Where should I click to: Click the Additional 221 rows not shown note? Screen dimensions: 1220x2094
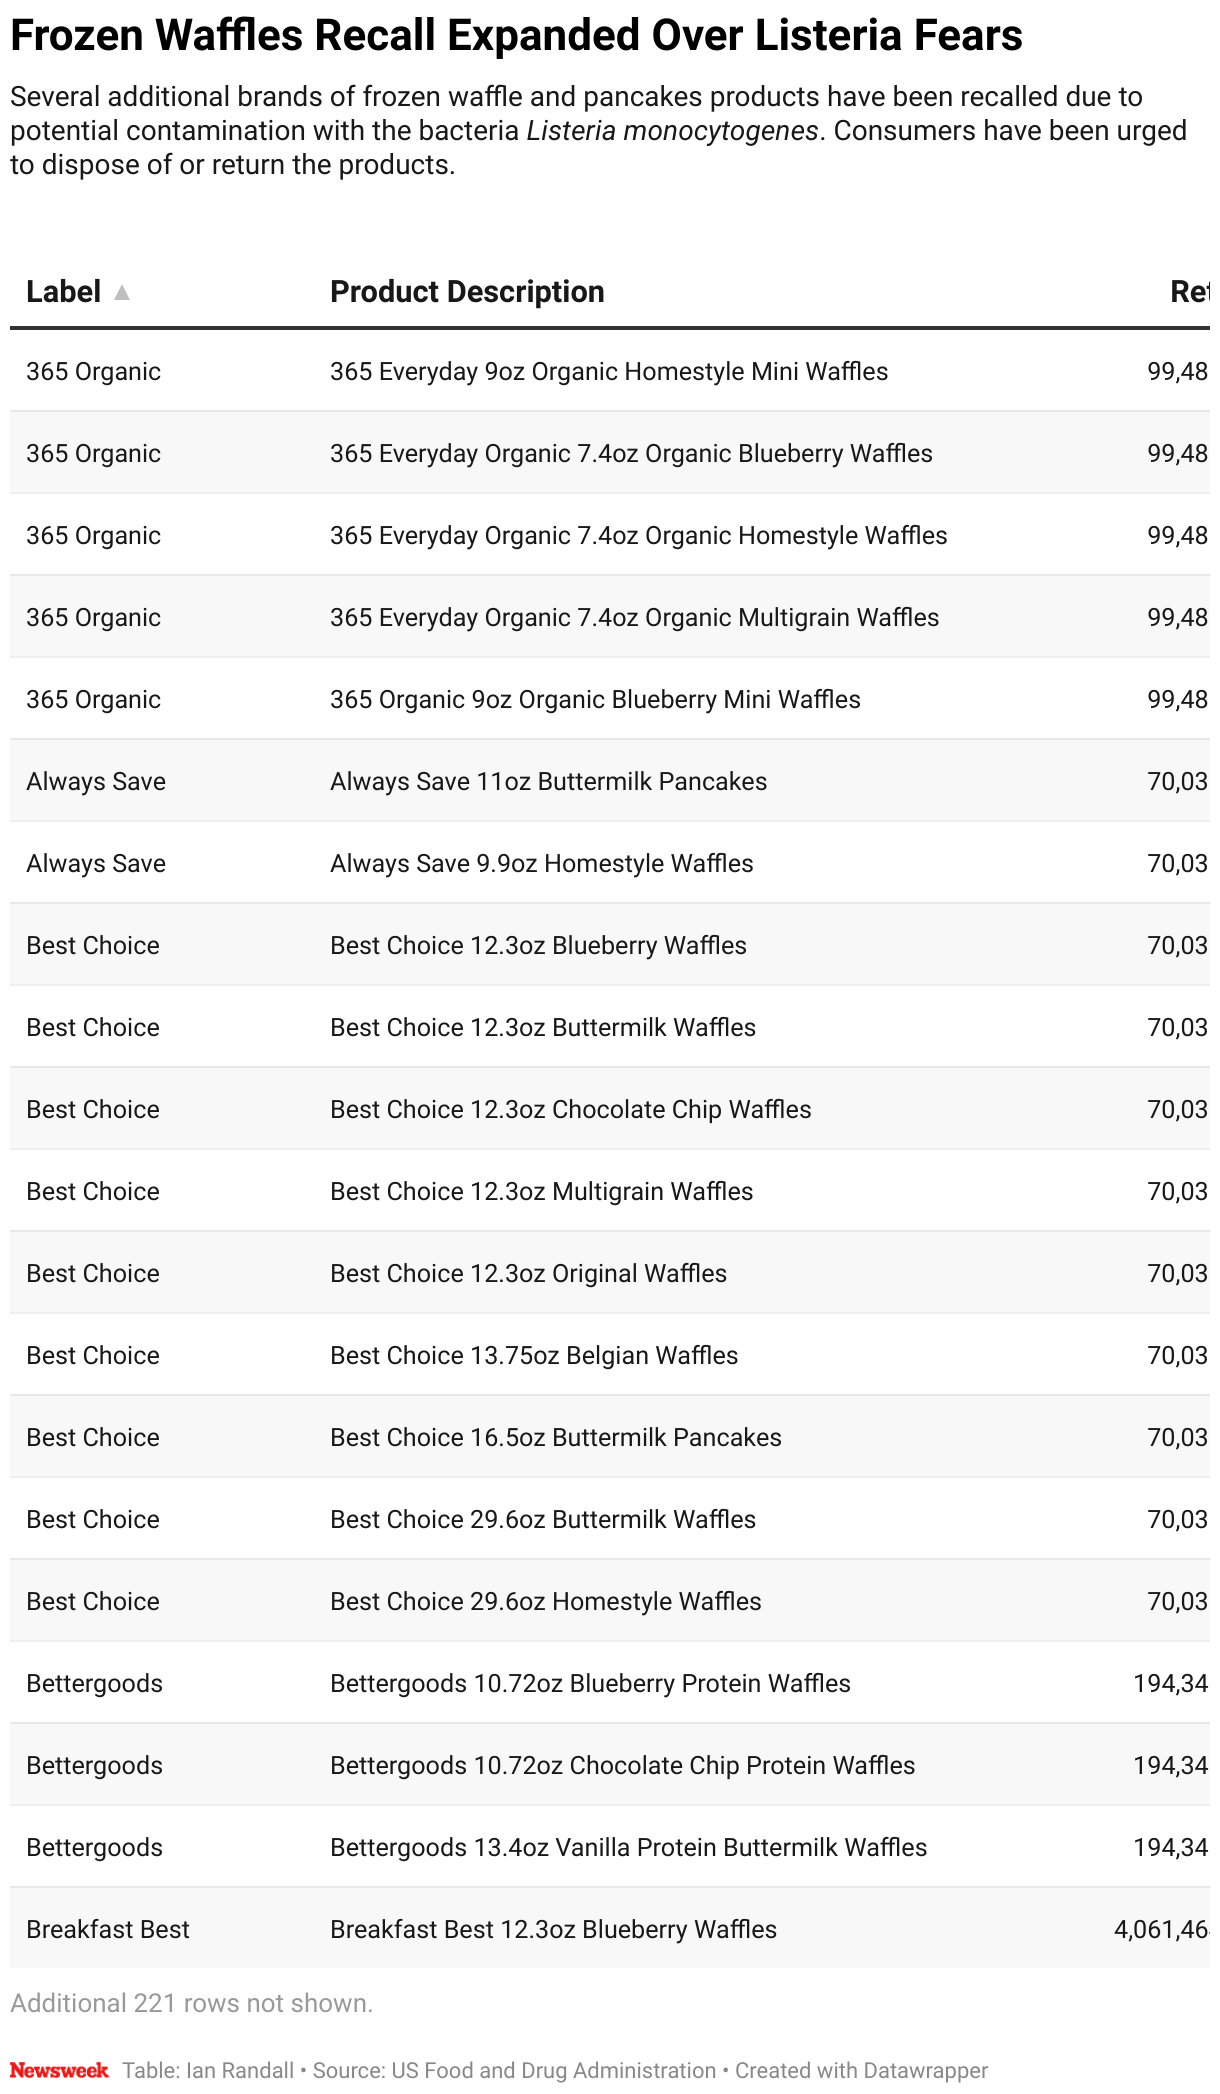[191, 2003]
